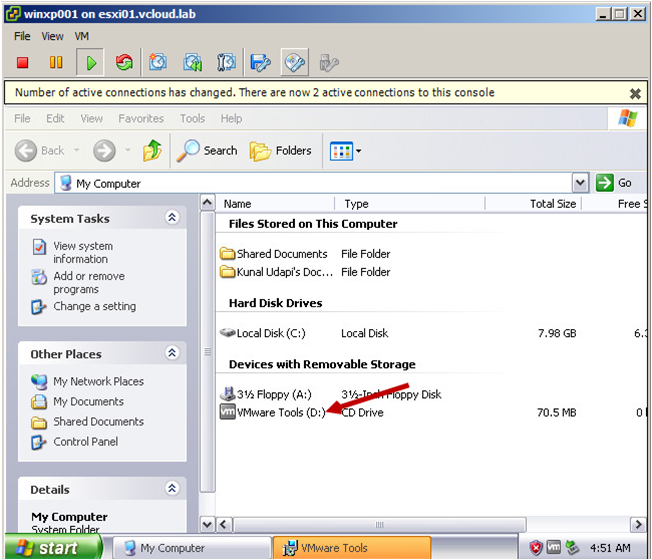Click the VMware Tools tray icon
This screenshot has height=560, width=652.
point(553,547)
